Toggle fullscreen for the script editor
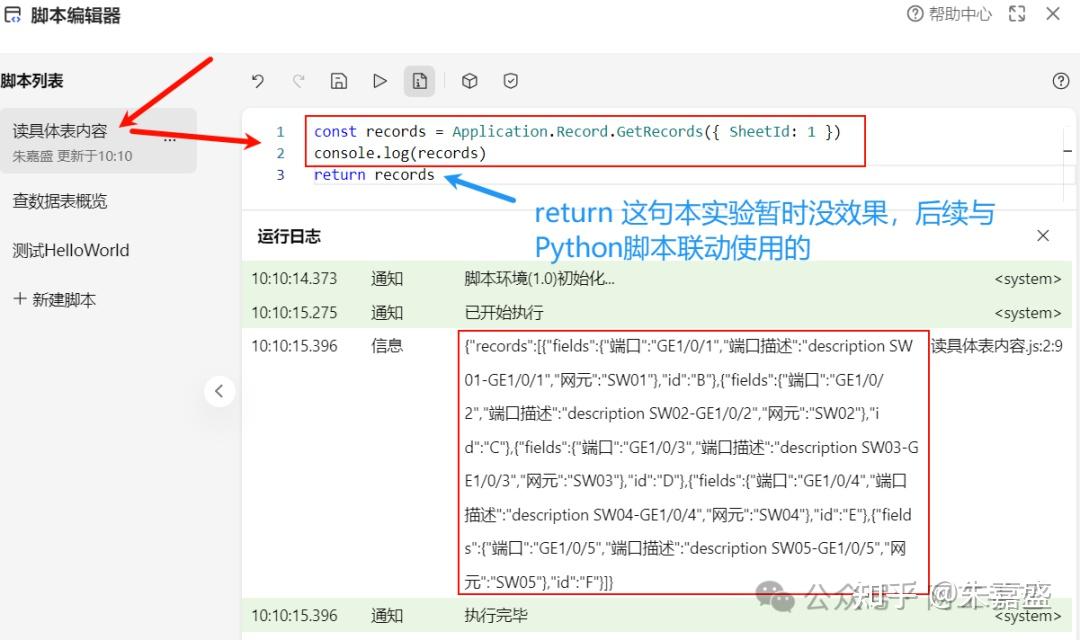This screenshot has width=1080, height=640. click(x=1017, y=14)
